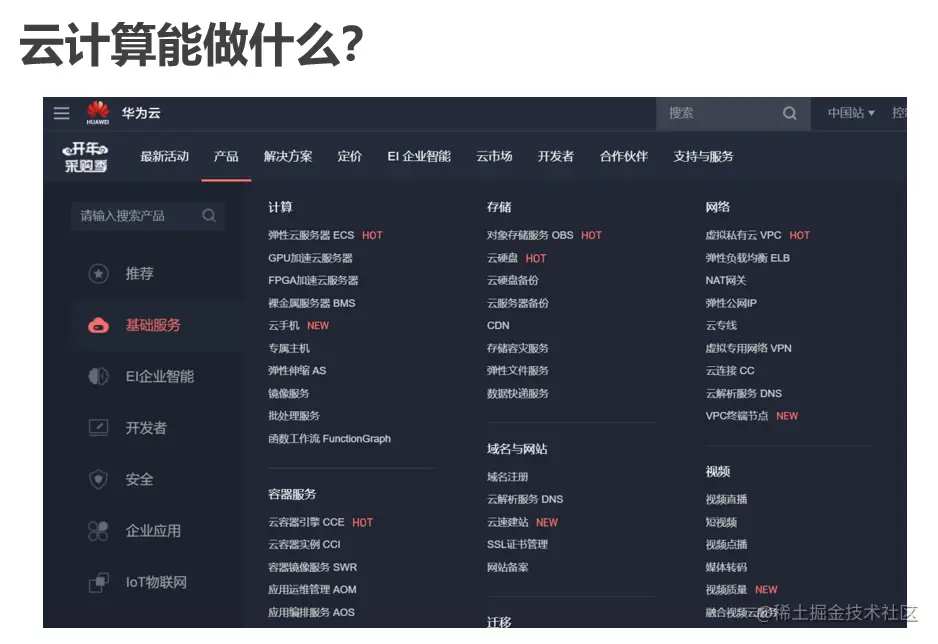Open the 支持与服务 menu

click(704, 157)
